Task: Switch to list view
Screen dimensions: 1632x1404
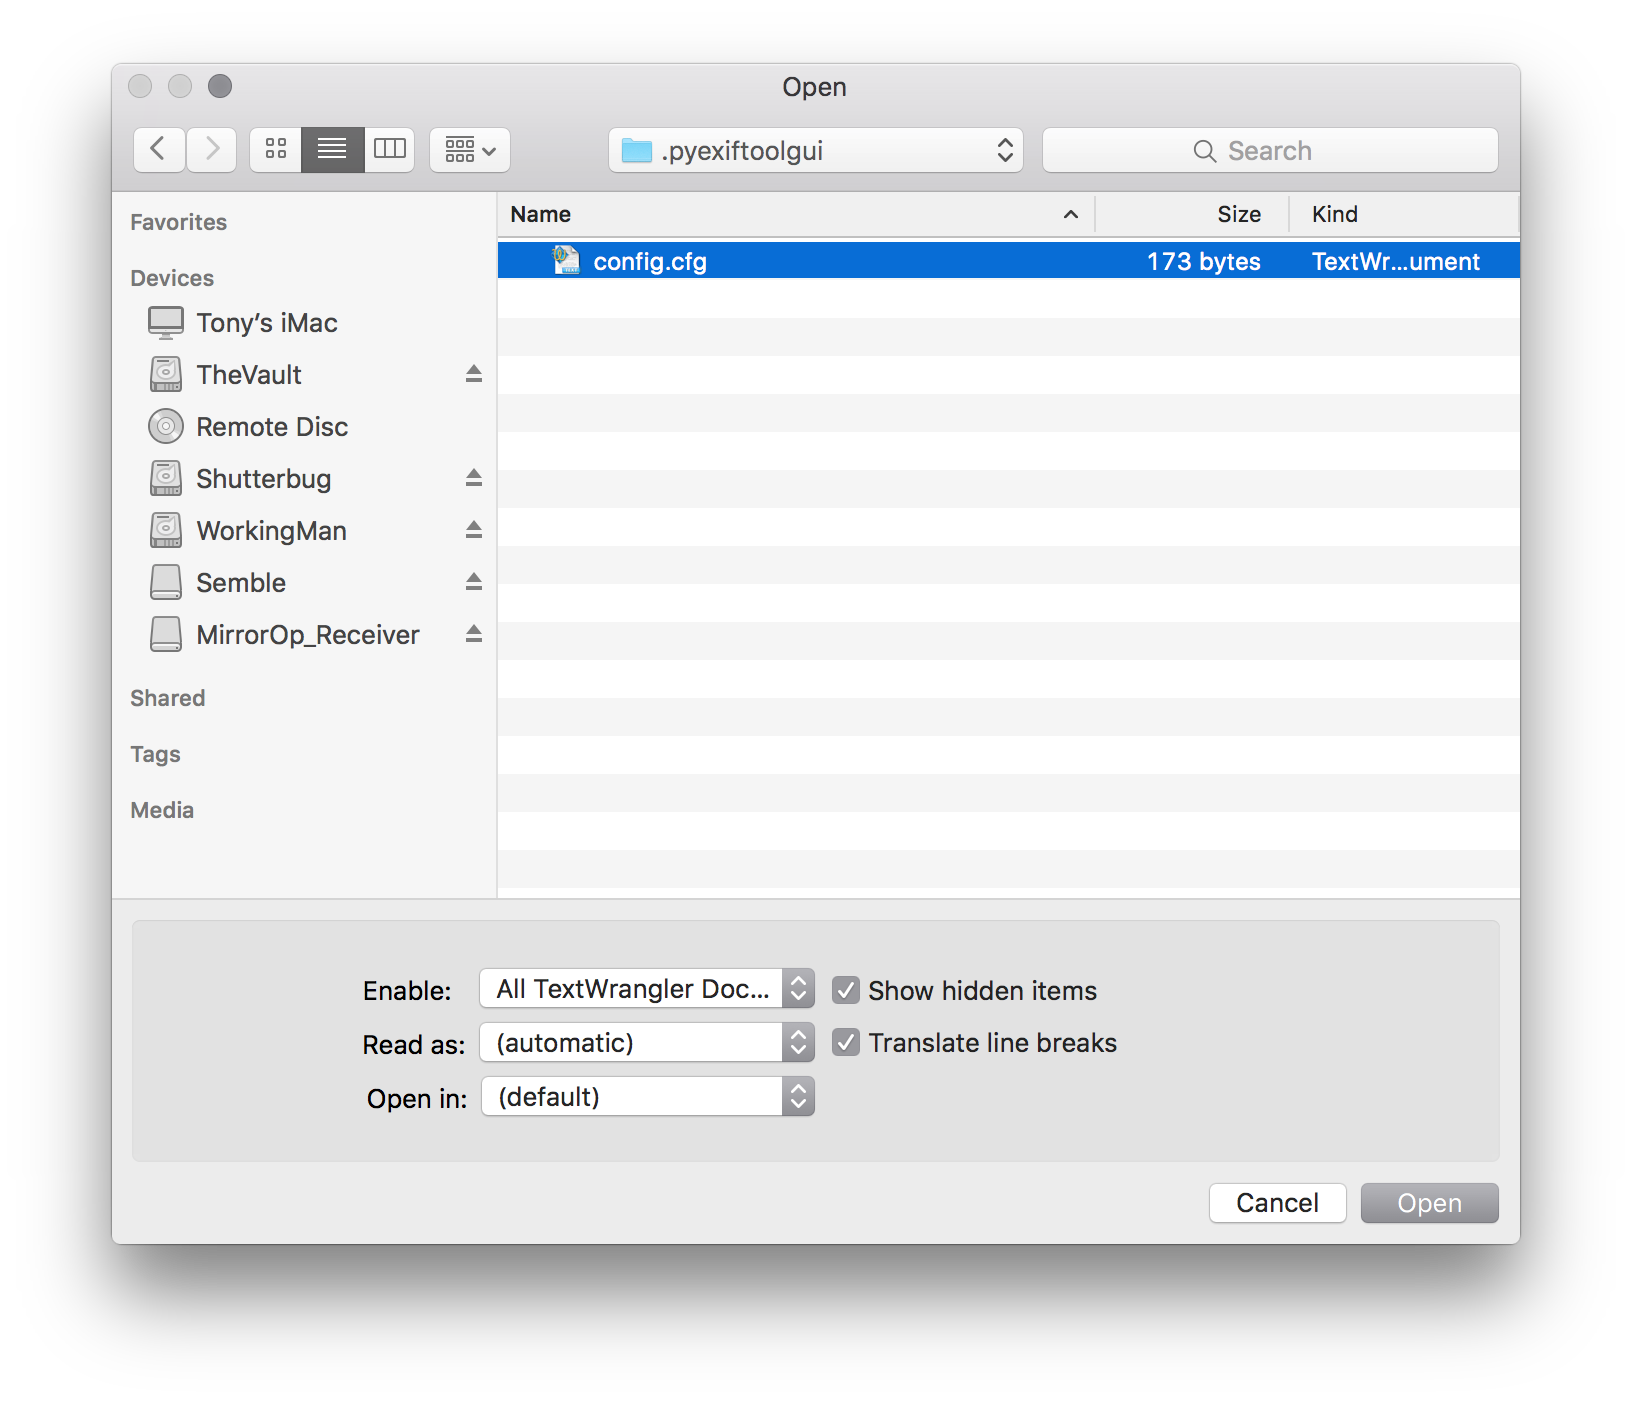Action: [x=332, y=150]
